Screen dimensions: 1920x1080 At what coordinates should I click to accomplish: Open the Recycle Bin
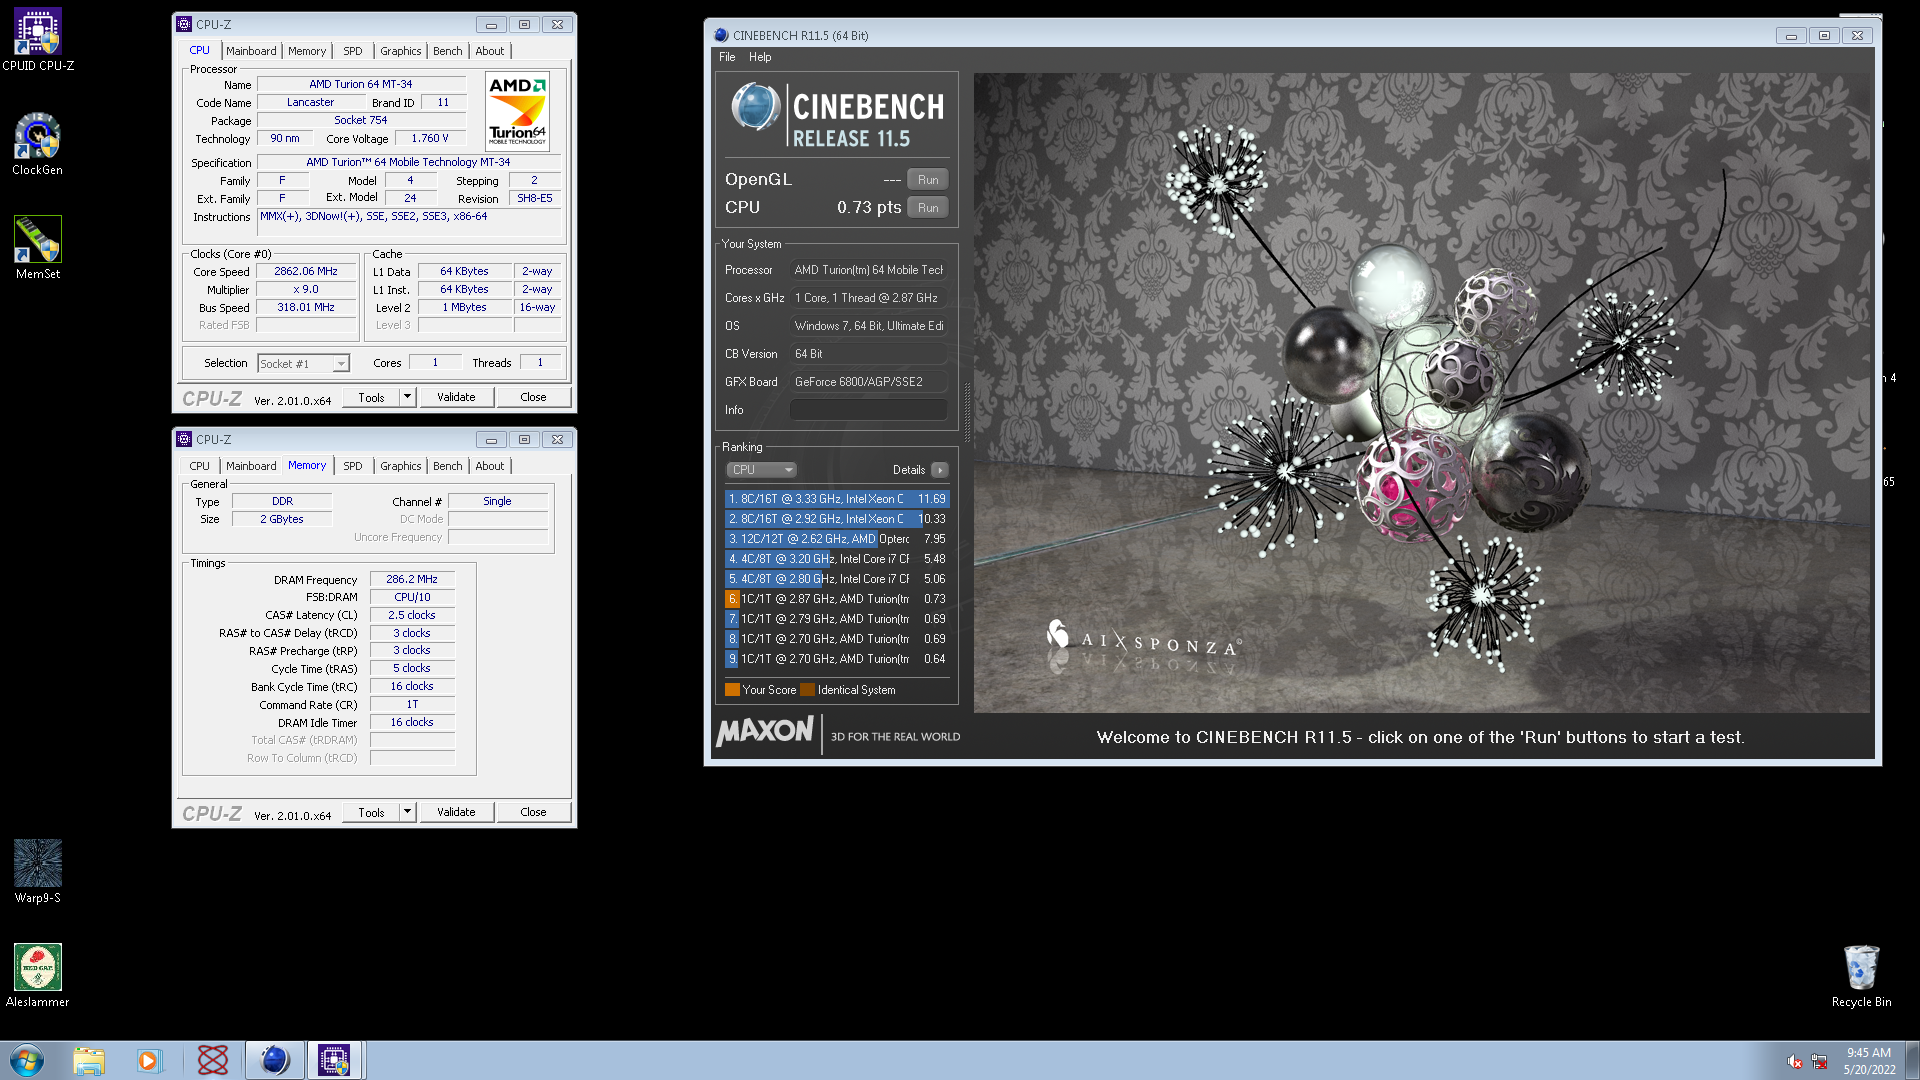click(x=1861, y=976)
